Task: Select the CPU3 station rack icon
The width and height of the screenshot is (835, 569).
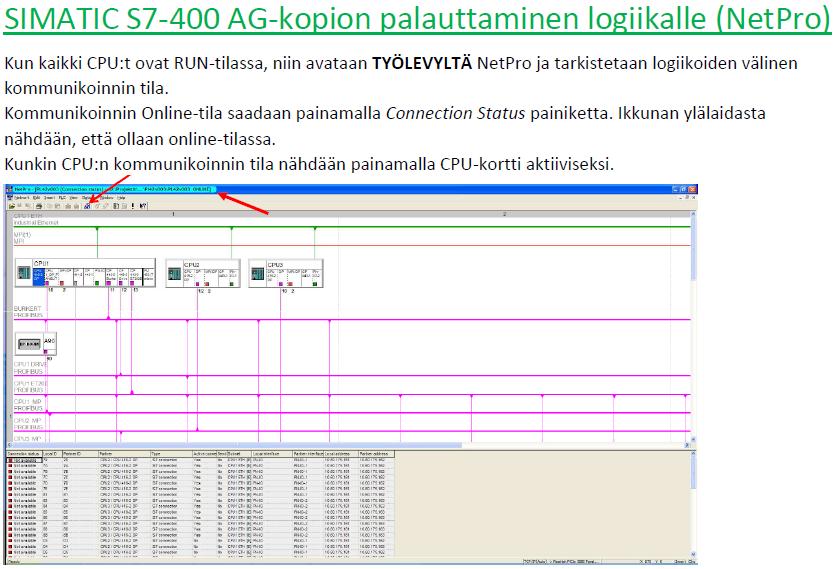Action: [258, 274]
